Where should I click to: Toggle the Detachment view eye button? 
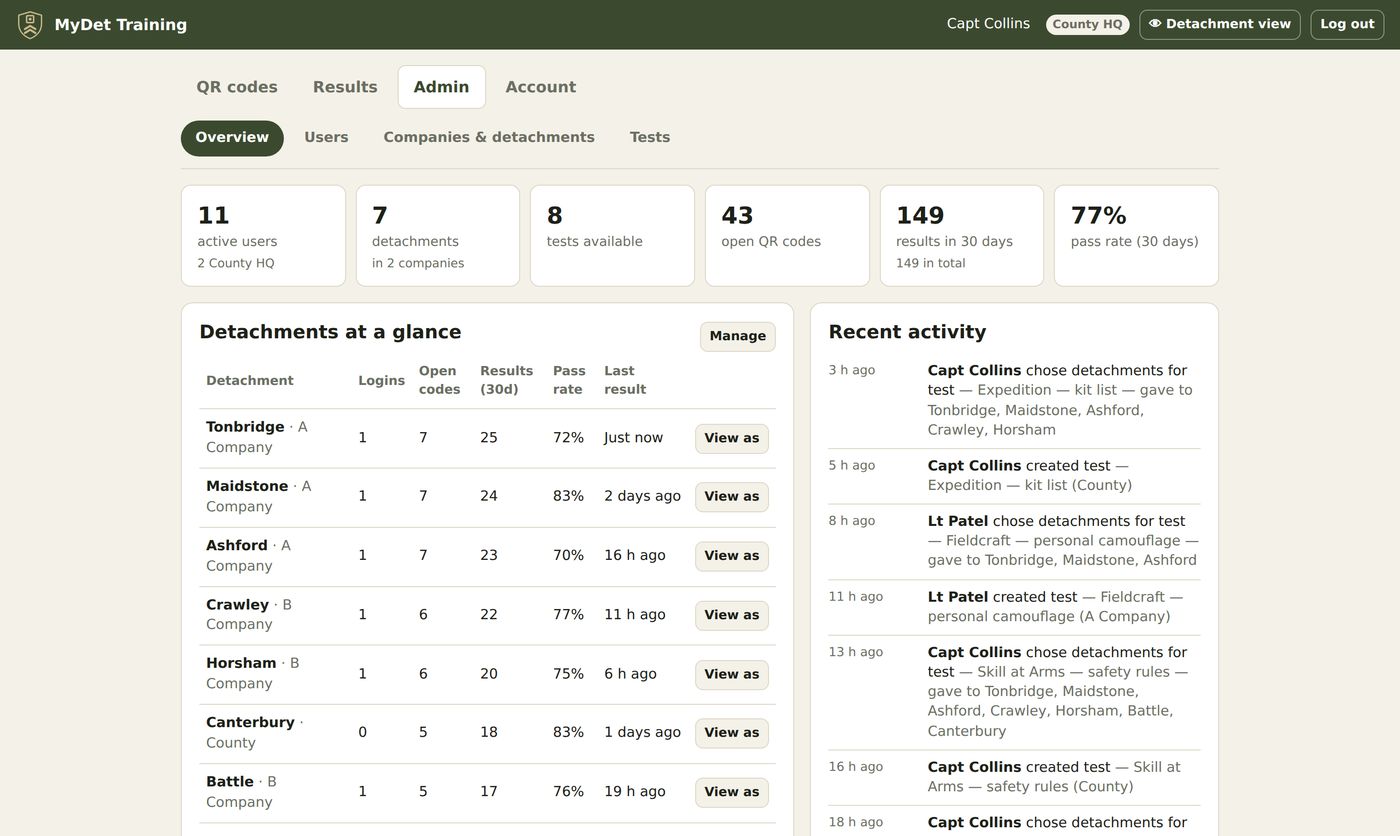pyautogui.click(x=1220, y=24)
